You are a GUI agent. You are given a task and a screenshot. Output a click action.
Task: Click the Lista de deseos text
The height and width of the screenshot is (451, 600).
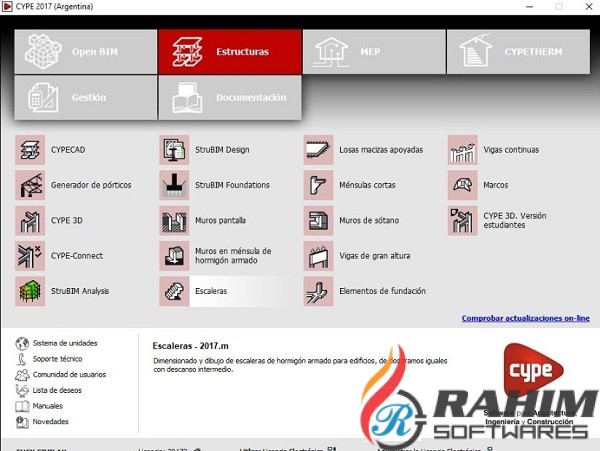57,390
